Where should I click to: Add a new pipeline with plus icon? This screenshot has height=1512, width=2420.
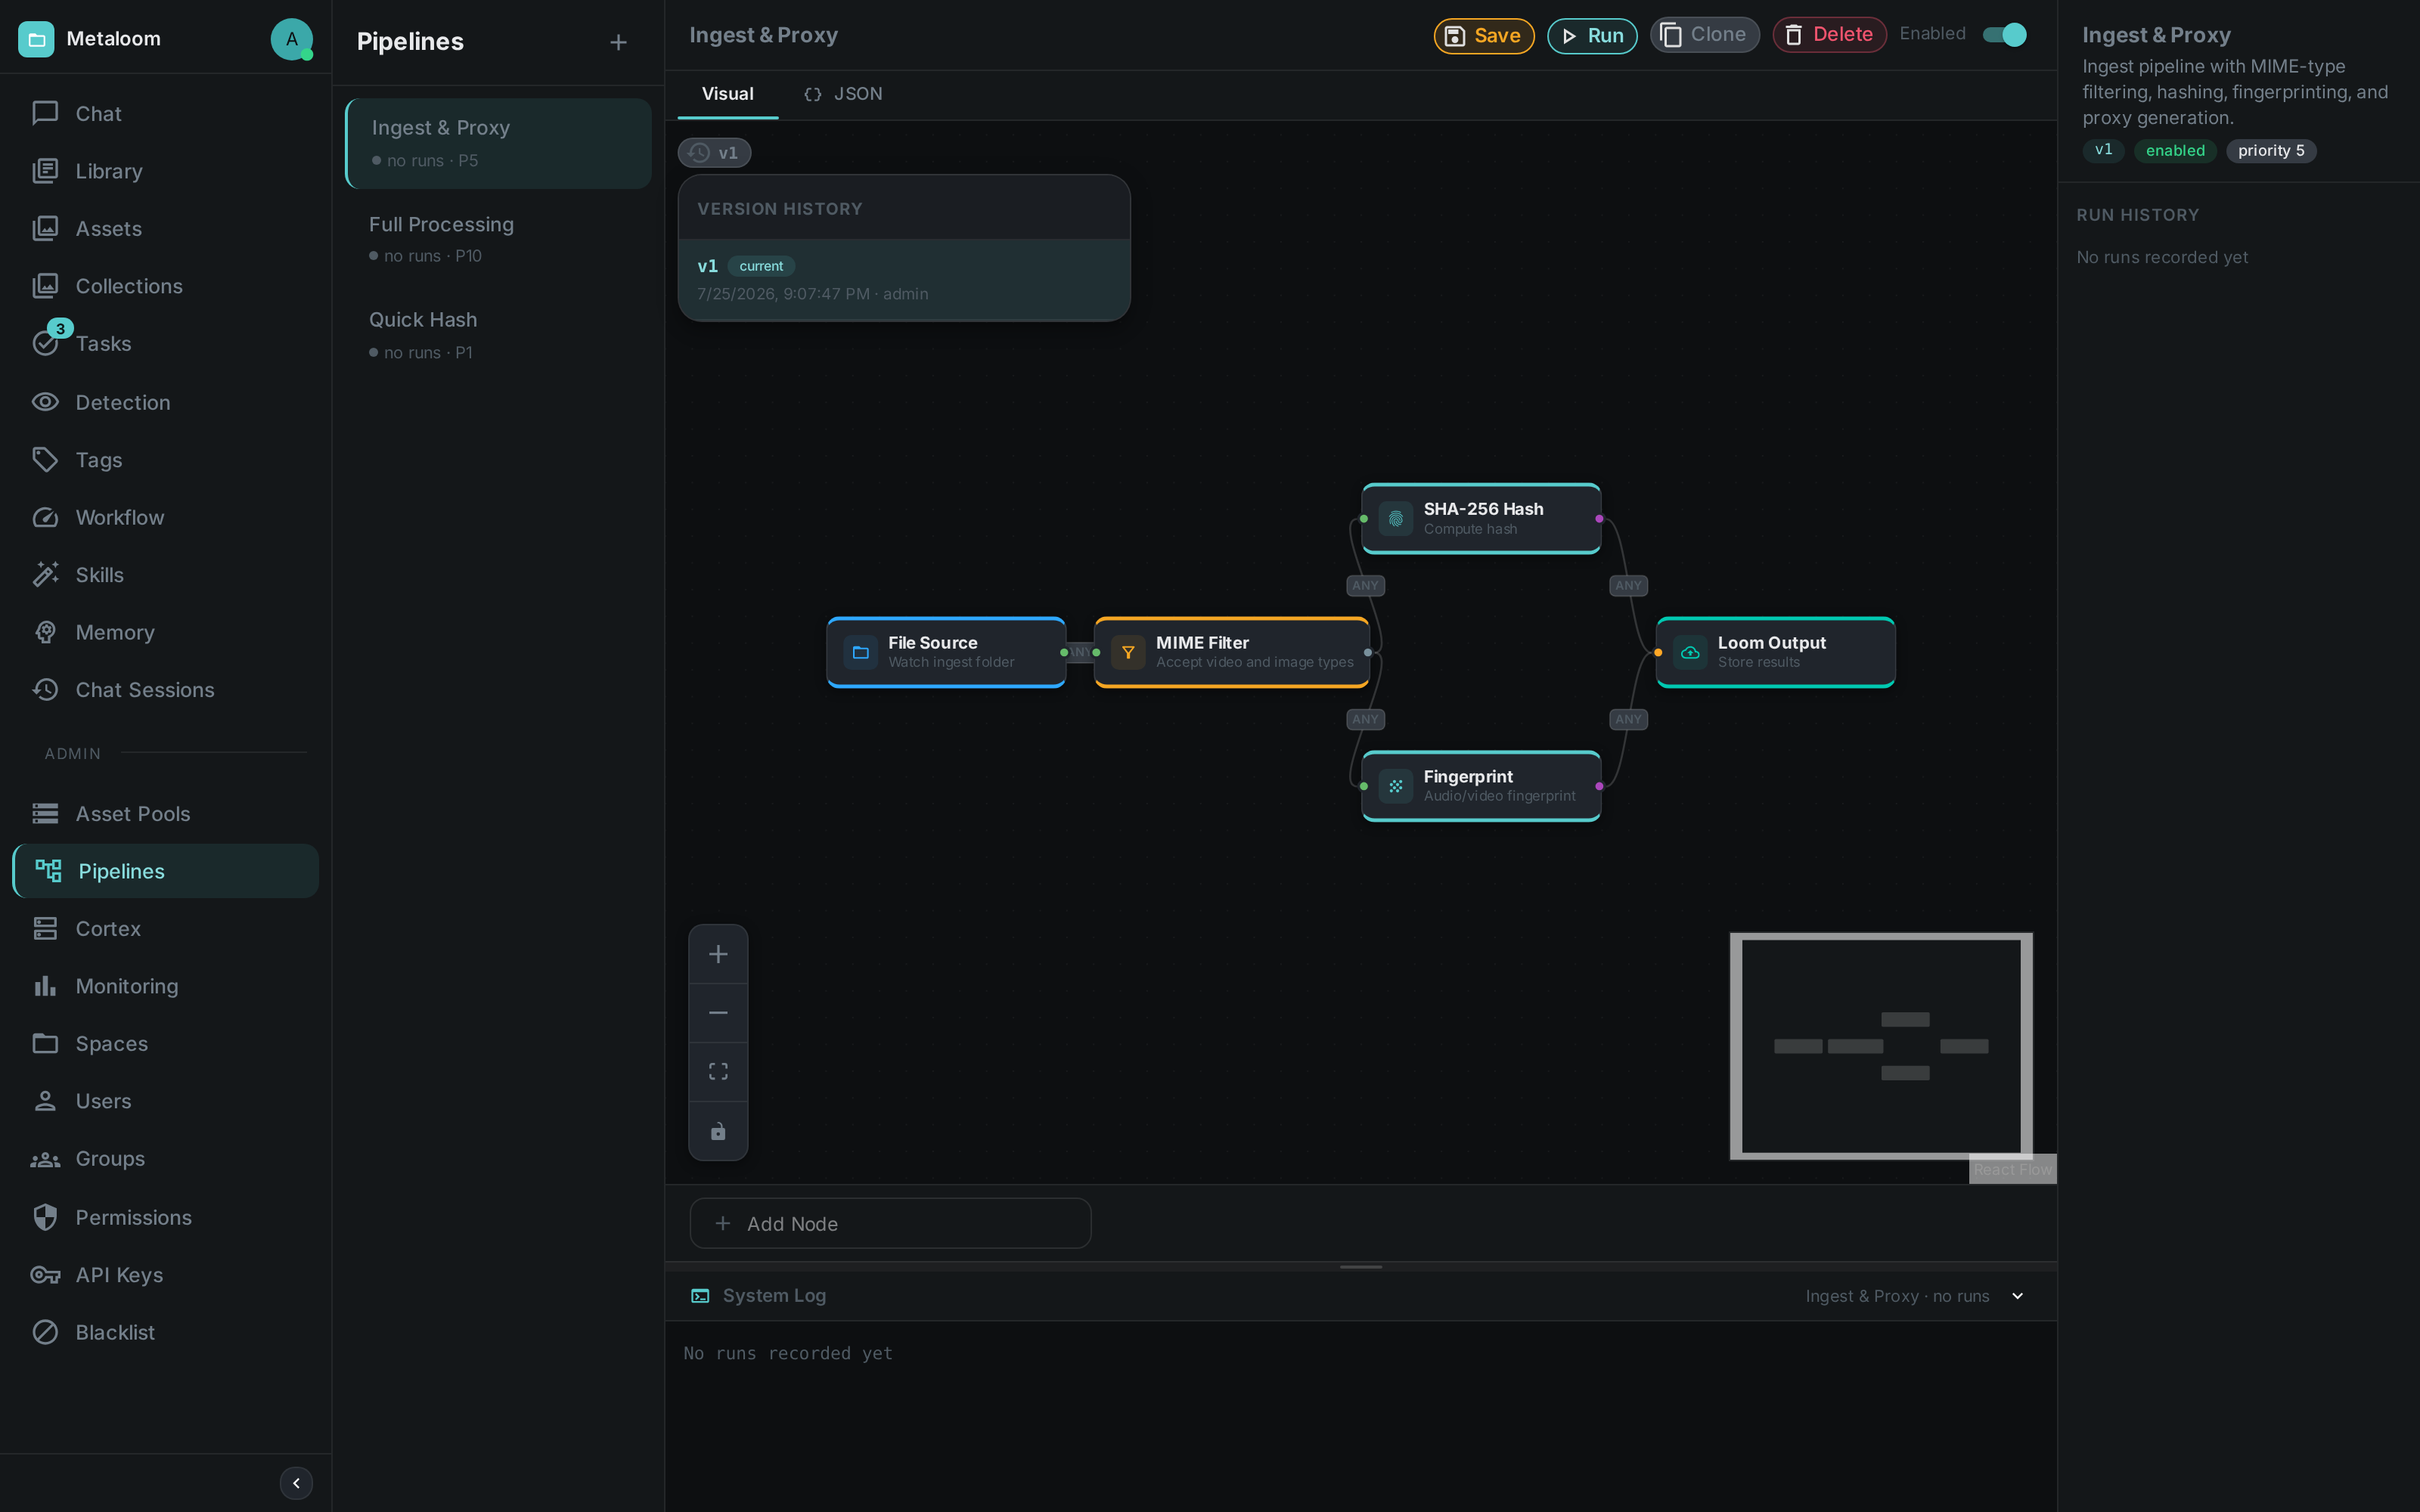coord(618,42)
